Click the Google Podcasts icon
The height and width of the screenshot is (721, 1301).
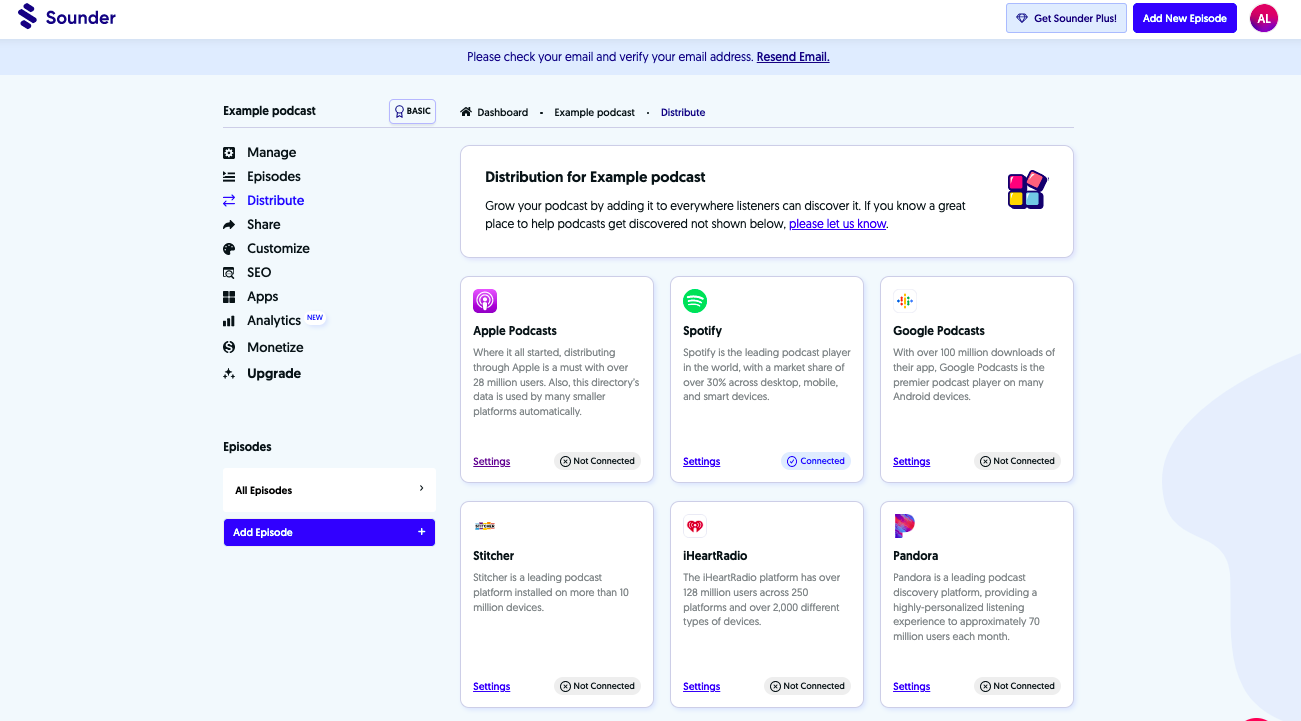(905, 300)
